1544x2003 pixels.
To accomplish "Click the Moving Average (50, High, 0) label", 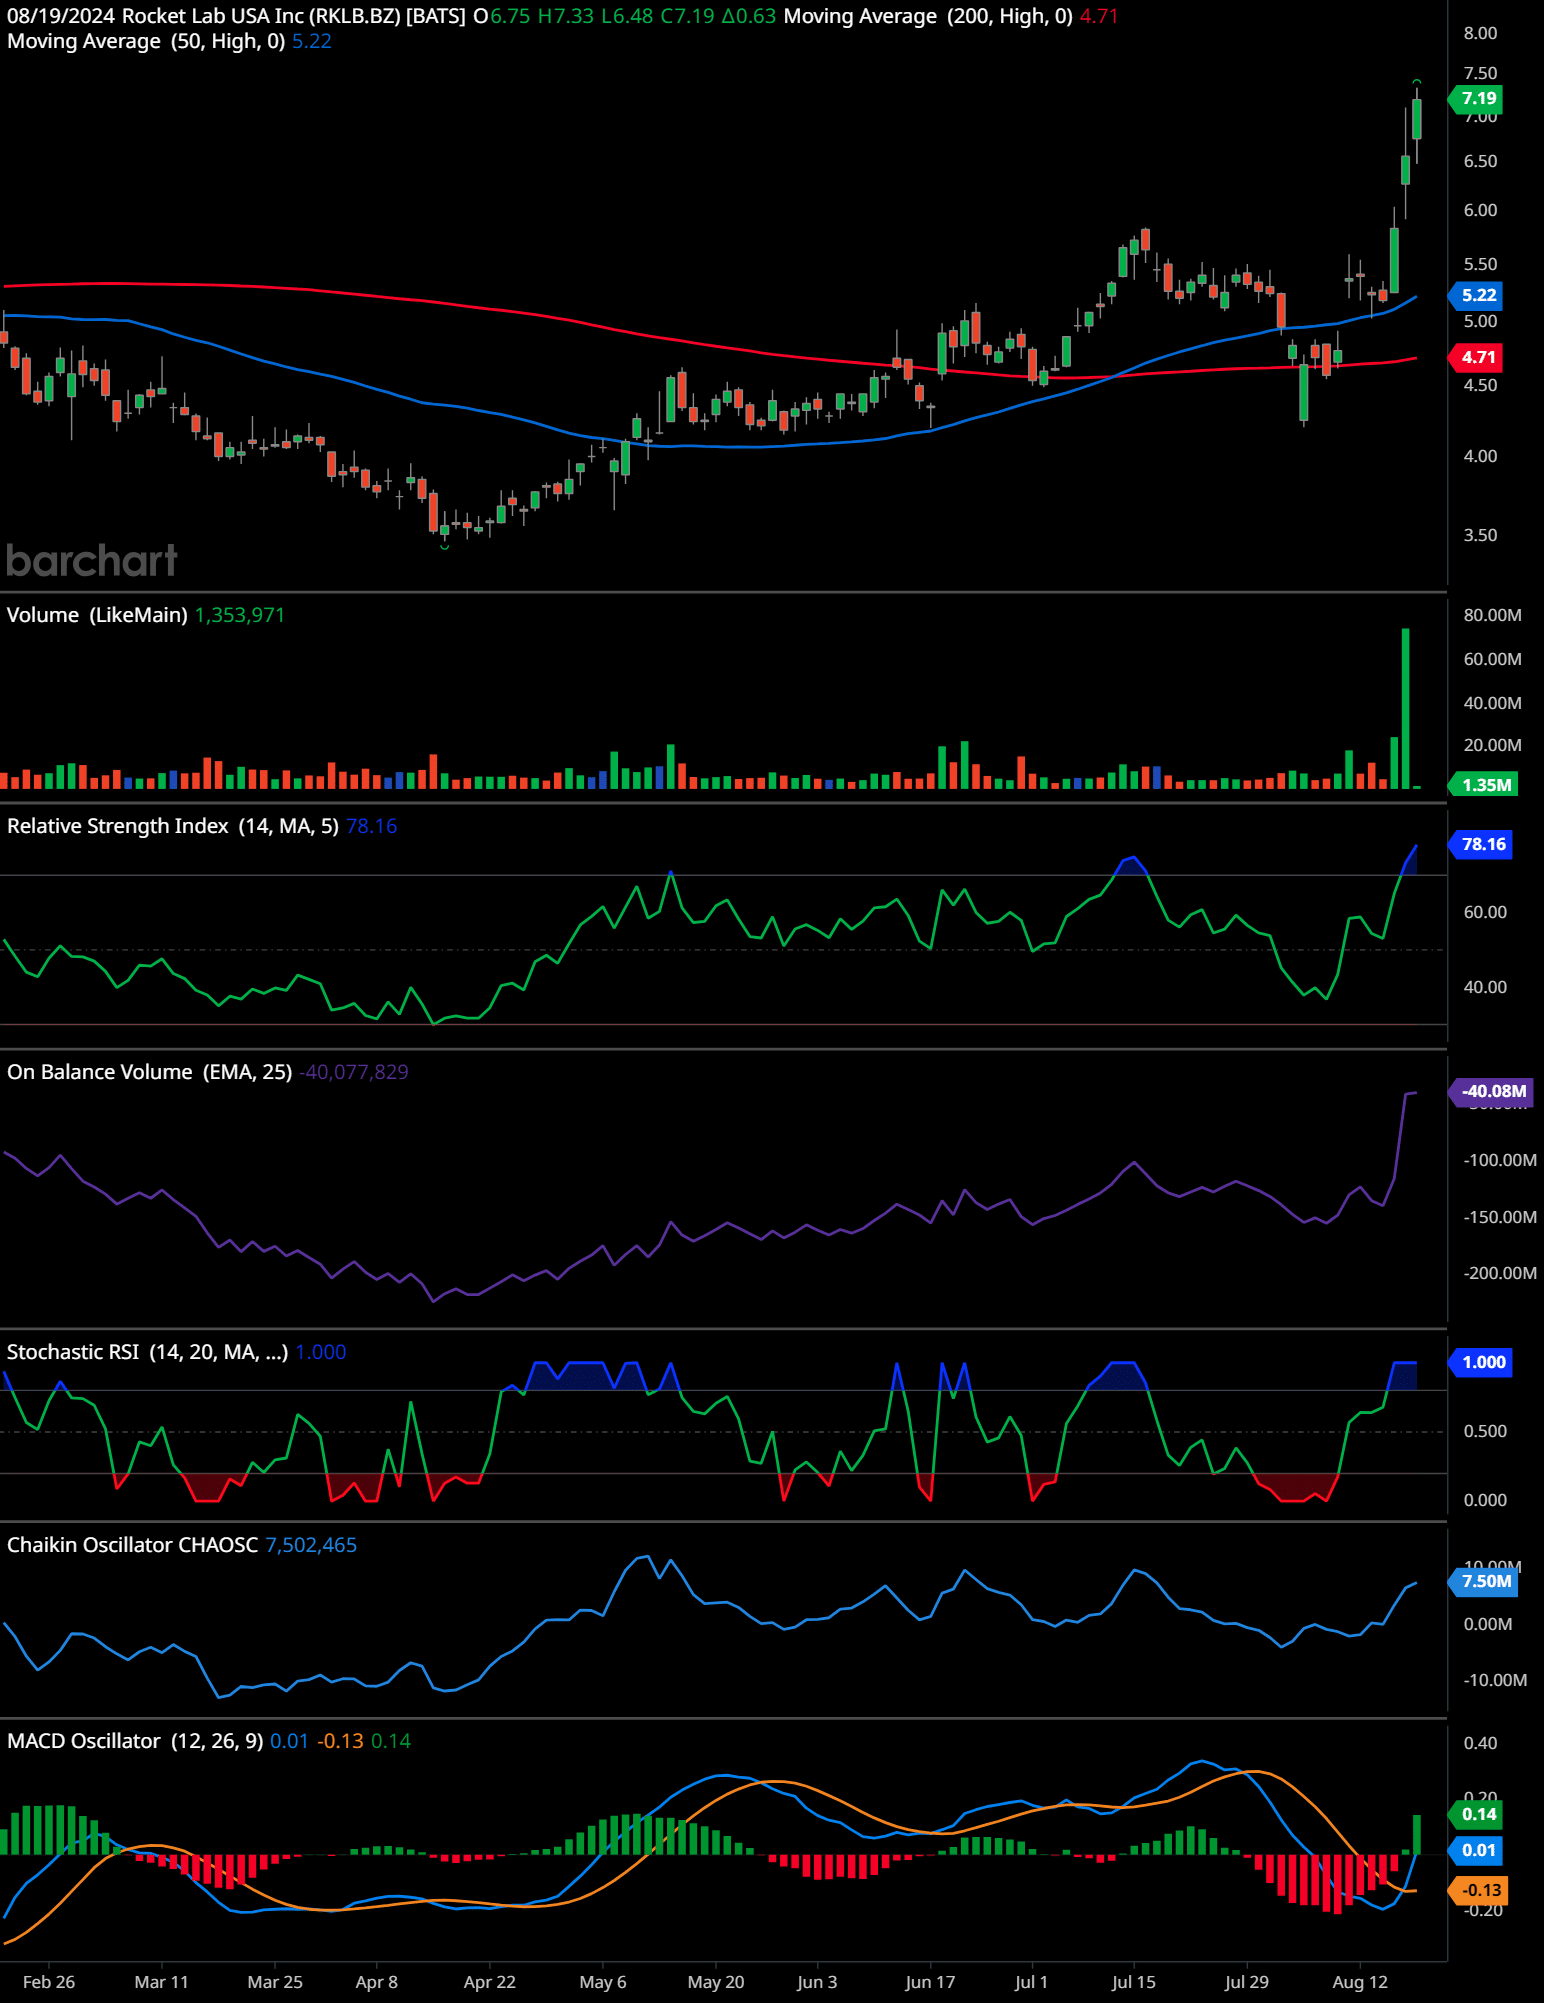I will click(146, 41).
